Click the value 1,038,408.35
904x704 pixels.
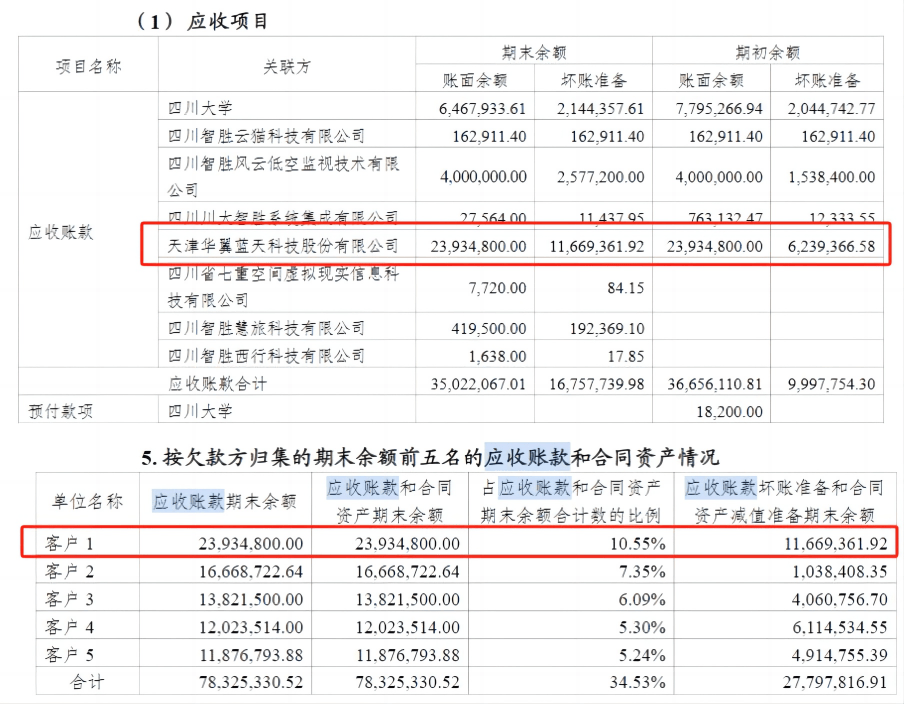(839, 571)
